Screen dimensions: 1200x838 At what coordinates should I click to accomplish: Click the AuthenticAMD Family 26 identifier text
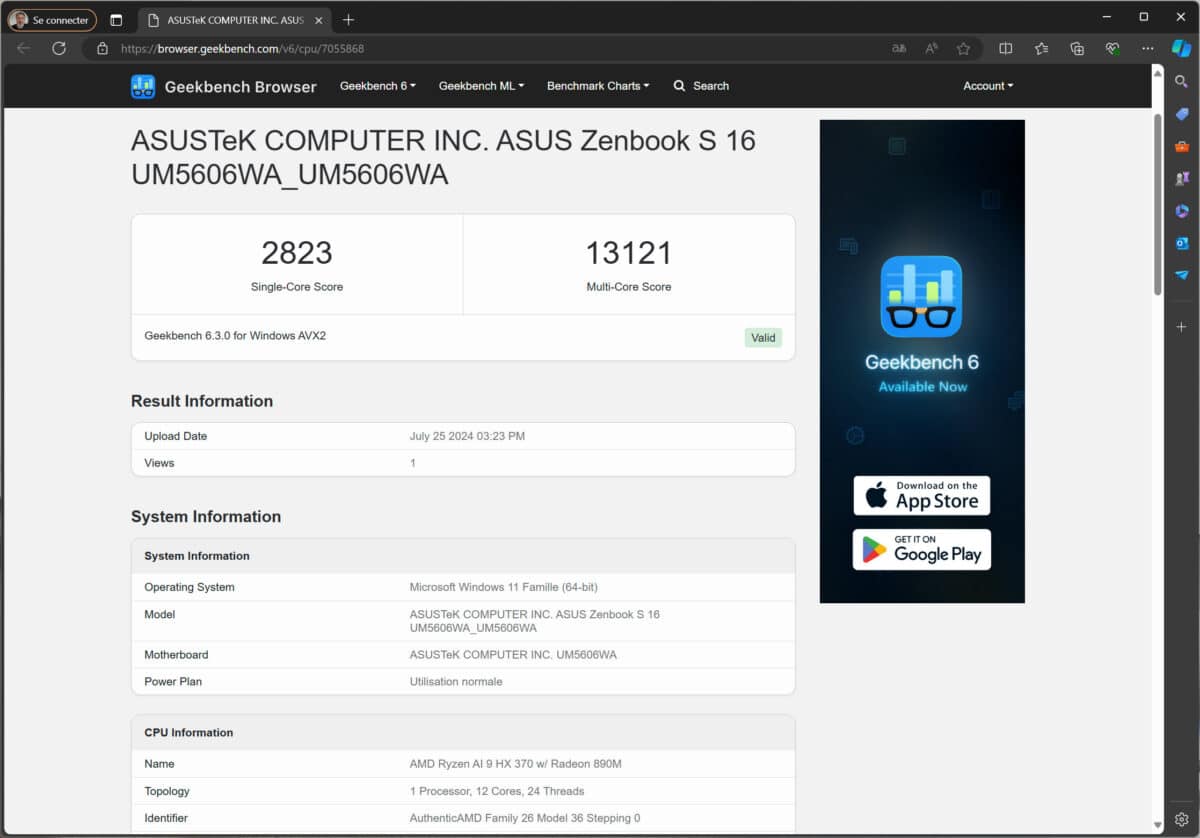(x=525, y=818)
